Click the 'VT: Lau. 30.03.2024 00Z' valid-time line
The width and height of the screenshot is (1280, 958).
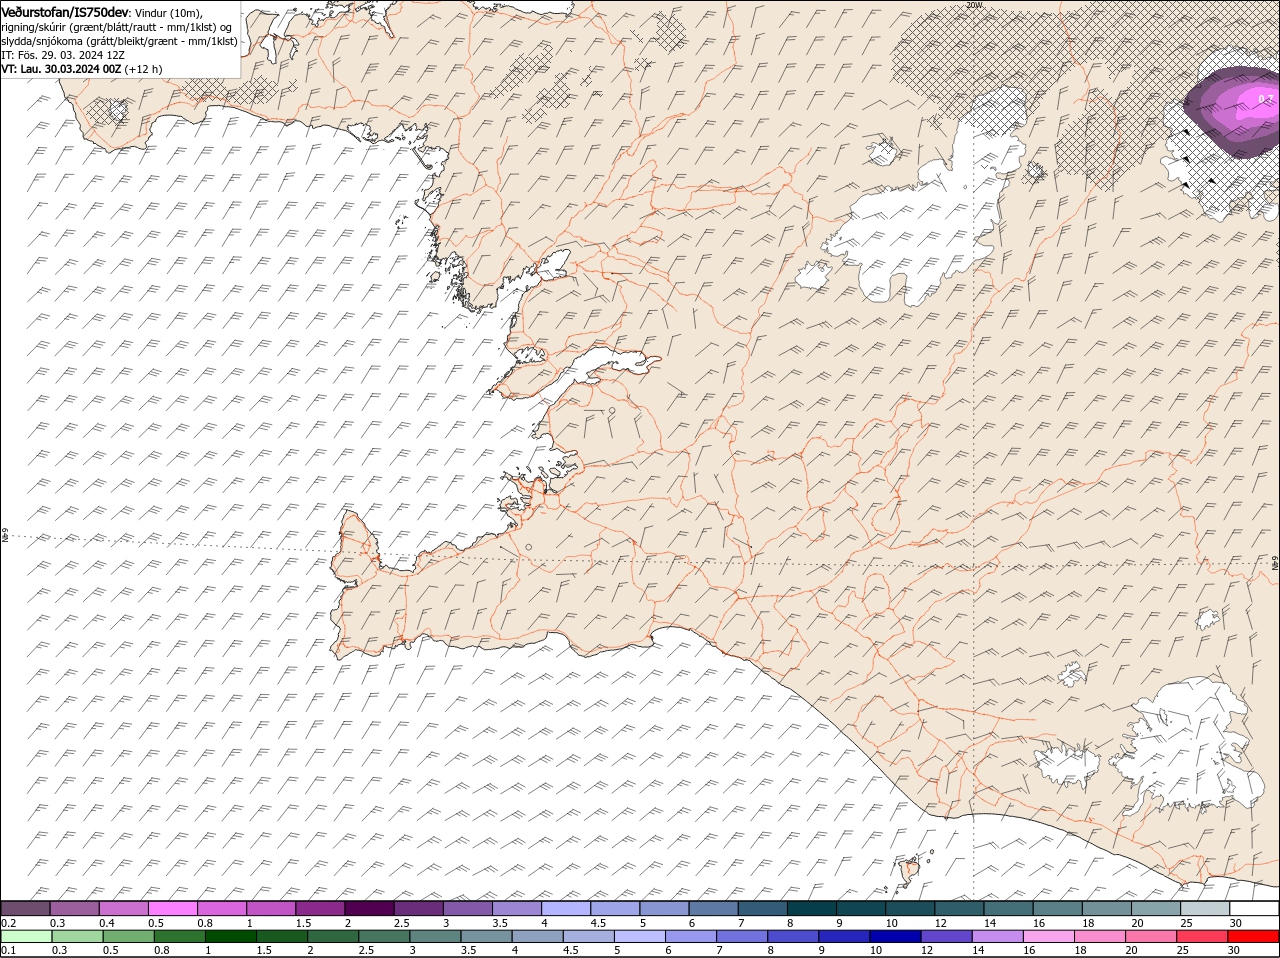[x=82, y=69]
